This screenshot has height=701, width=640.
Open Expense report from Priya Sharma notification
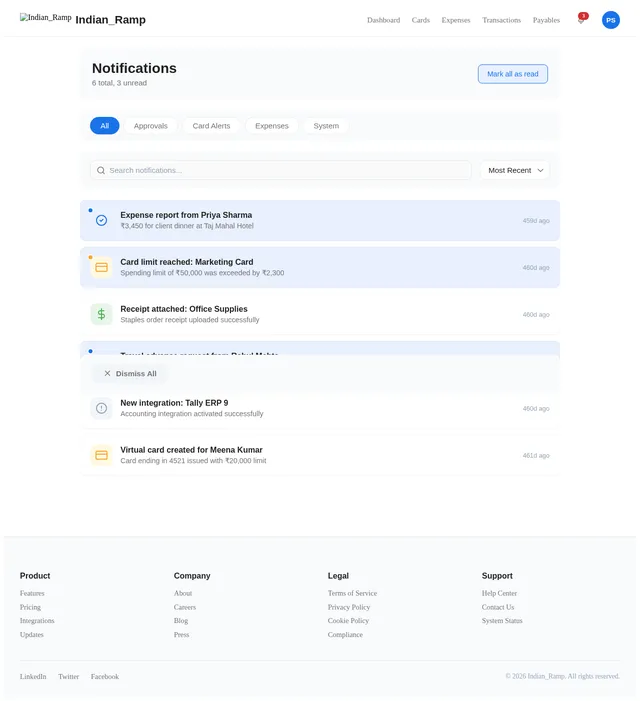click(x=320, y=220)
